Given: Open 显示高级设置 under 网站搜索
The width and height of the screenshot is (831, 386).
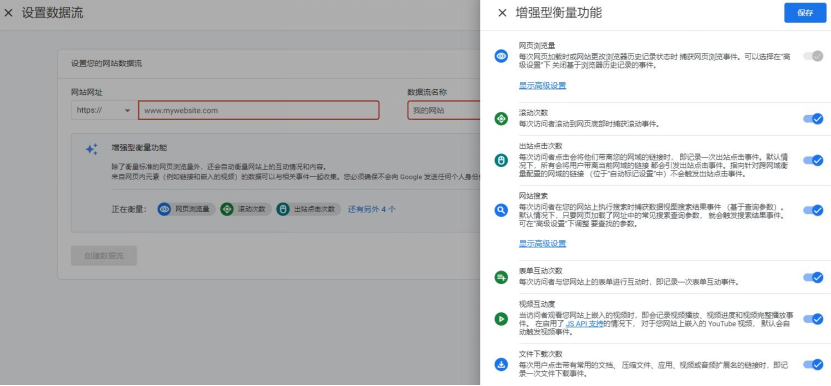Looking at the screenshot, I should [x=542, y=243].
